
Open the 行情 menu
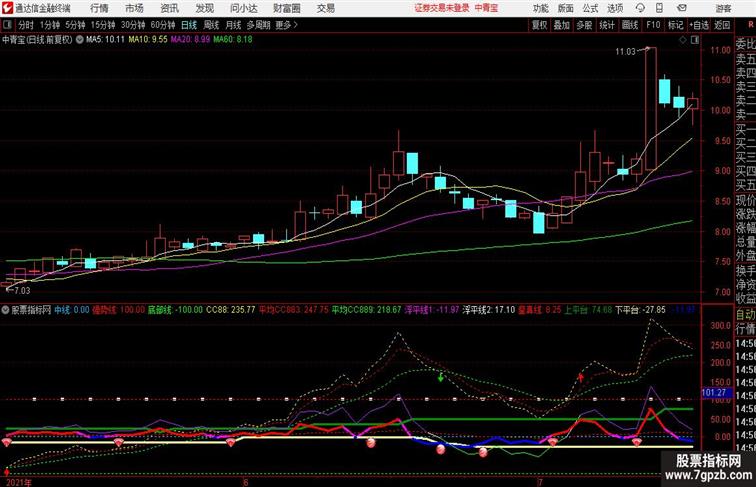(99, 8)
